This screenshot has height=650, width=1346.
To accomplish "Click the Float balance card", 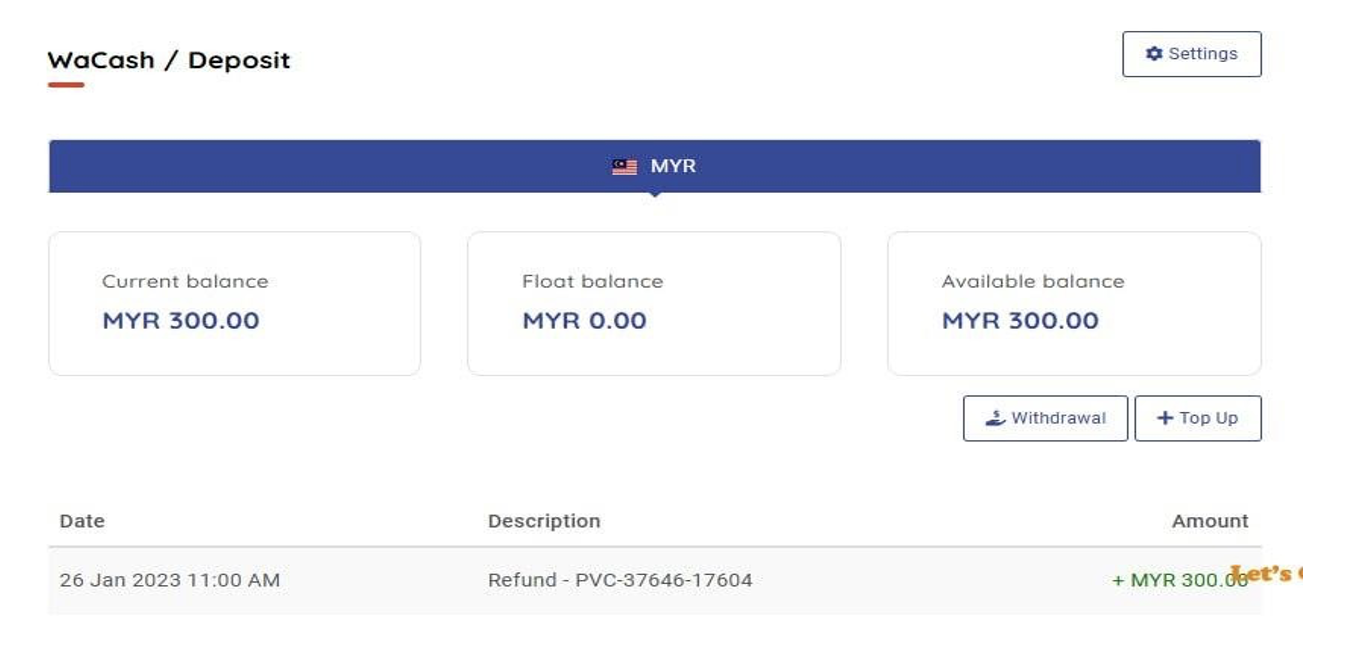I will coord(653,303).
